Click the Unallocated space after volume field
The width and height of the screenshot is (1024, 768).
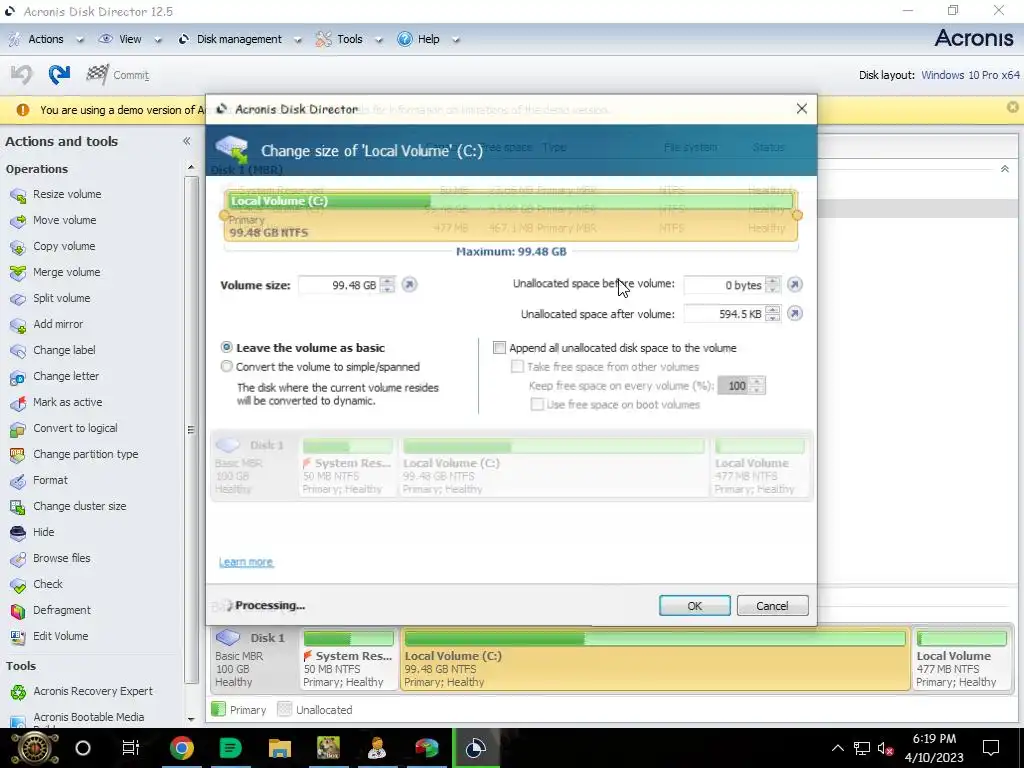point(724,314)
